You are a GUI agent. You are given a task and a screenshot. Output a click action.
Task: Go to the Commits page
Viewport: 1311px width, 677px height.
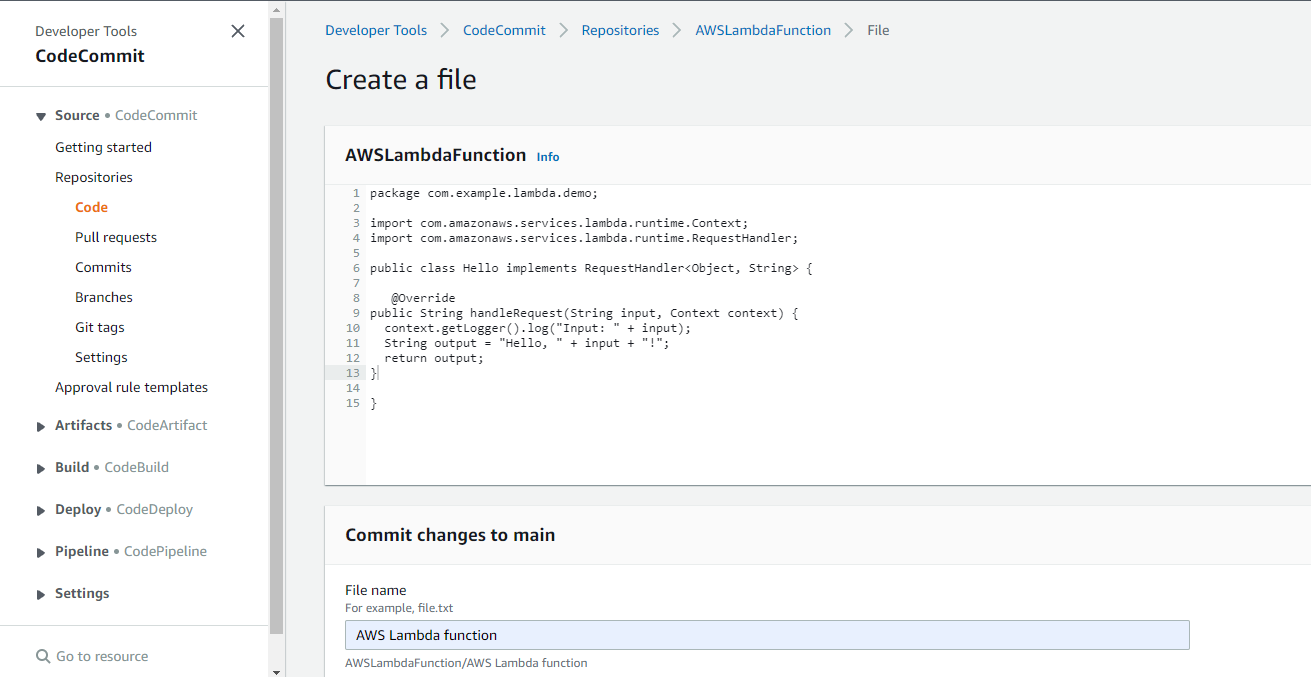pyautogui.click(x=103, y=267)
